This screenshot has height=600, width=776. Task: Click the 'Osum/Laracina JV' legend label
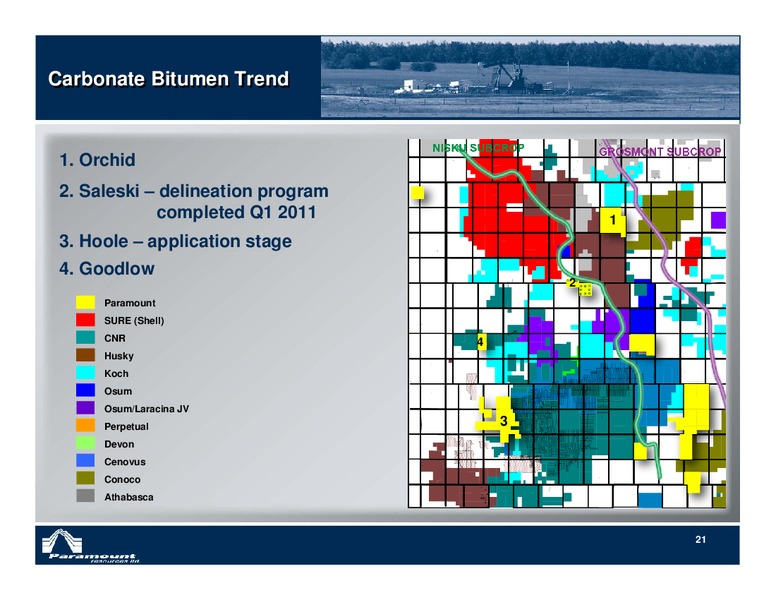(146, 409)
